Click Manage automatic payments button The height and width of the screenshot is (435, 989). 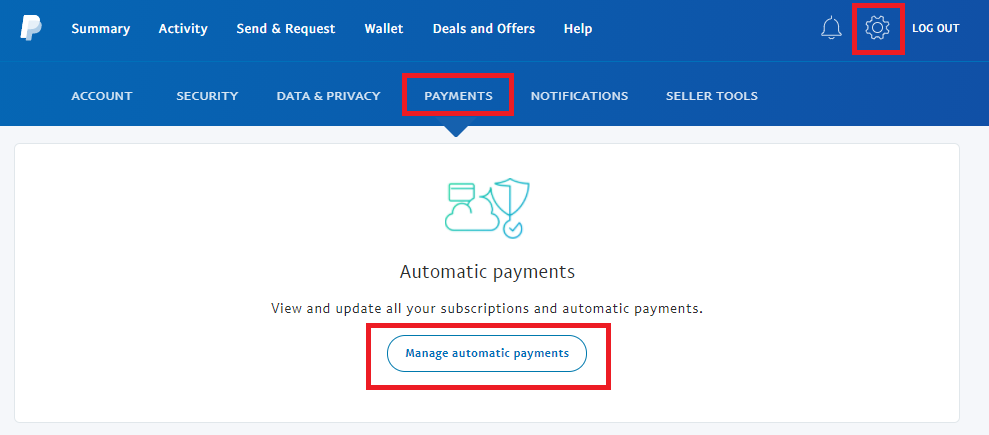pos(487,354)
